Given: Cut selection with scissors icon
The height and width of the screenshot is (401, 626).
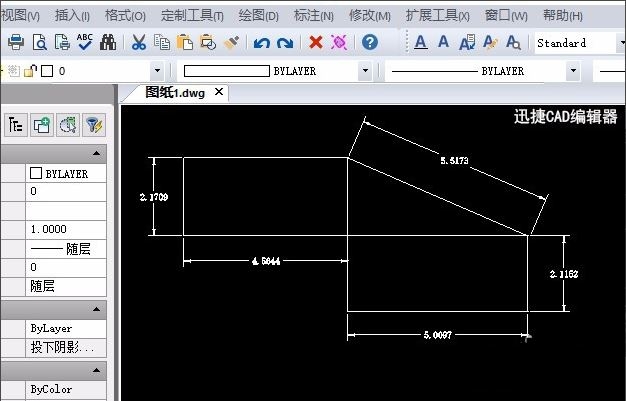Looking at the screenshot, I should click(139, 42).
